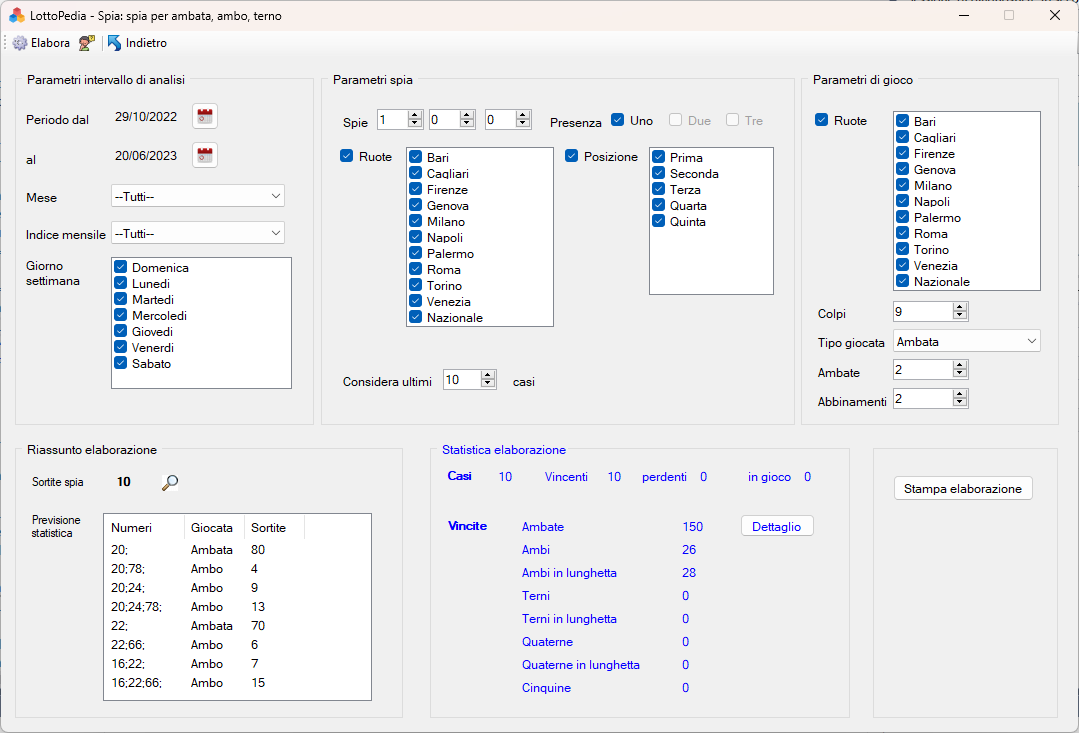The height and width of the screenshot is (733, 1079).
Task: Increase the third Spie number spinner
Action: (523, 115)
